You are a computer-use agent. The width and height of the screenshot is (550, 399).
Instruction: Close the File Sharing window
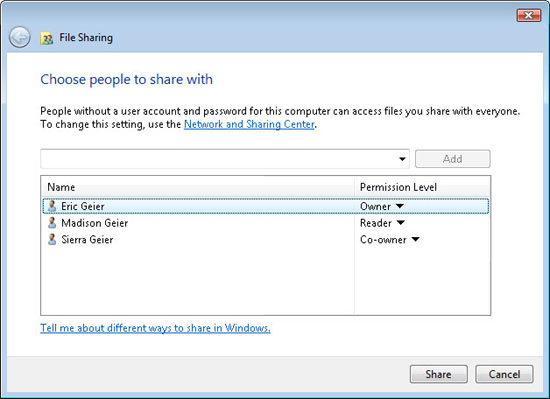coord(529,15)
